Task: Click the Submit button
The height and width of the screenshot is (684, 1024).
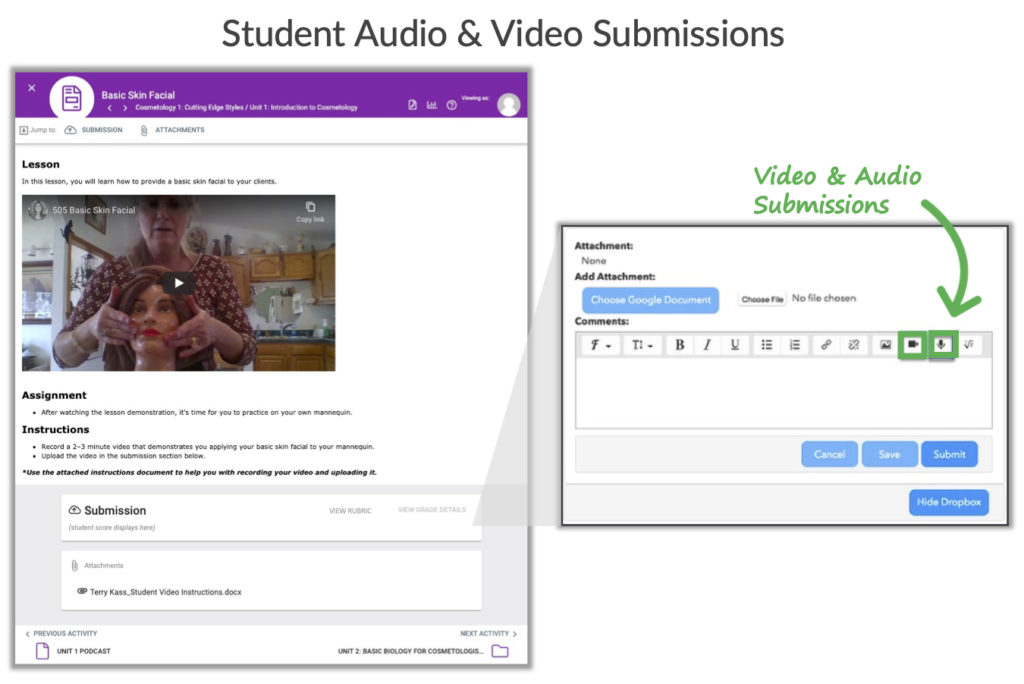Action: (949, 454)
